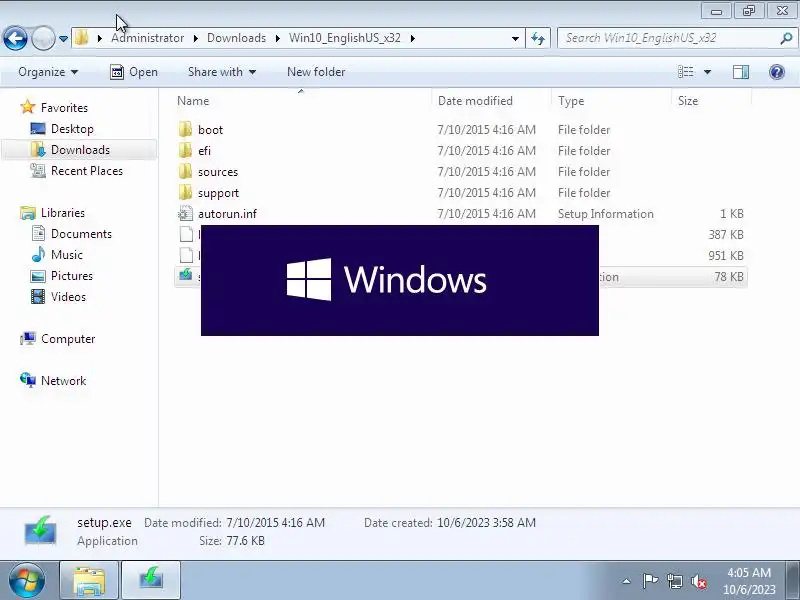Click the muted volume tray icon
Viewport: 800px width, 600px height.
click(x=698, y=581)
